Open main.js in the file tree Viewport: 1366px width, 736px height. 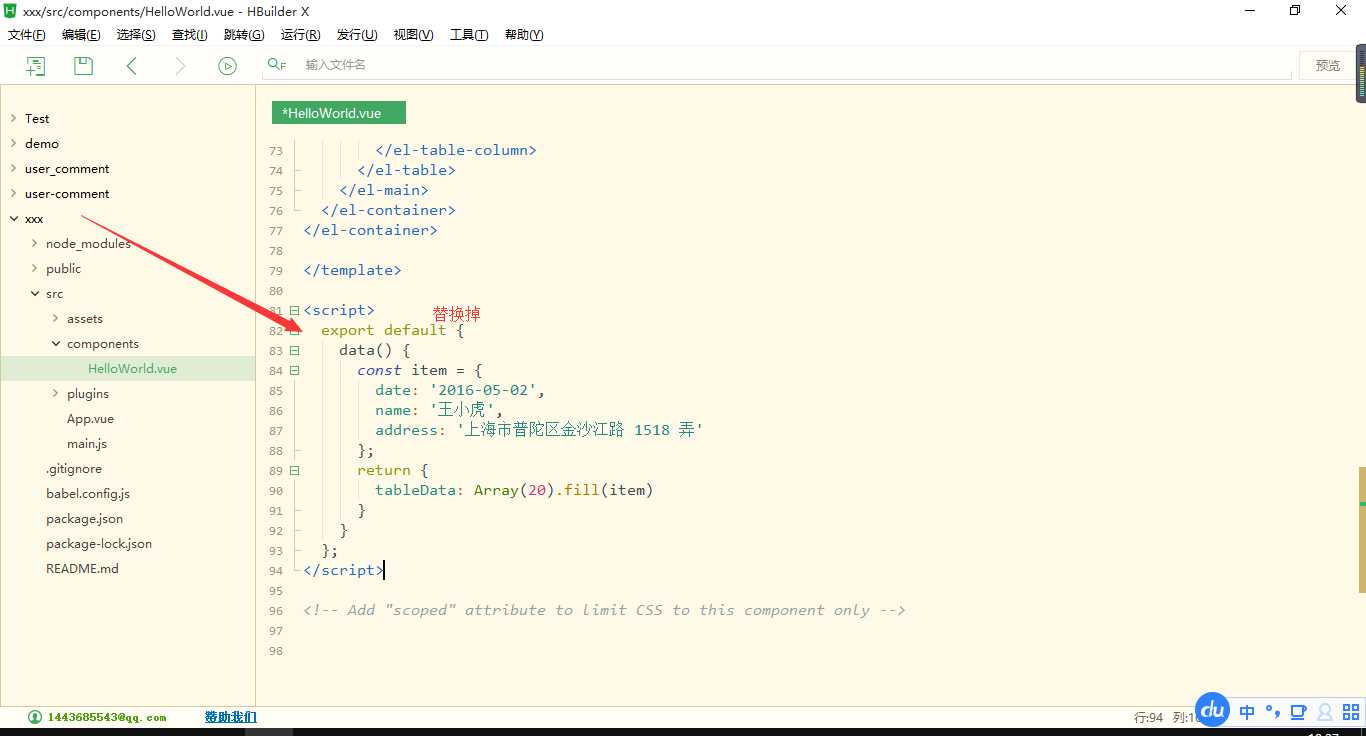coord(87,443)
